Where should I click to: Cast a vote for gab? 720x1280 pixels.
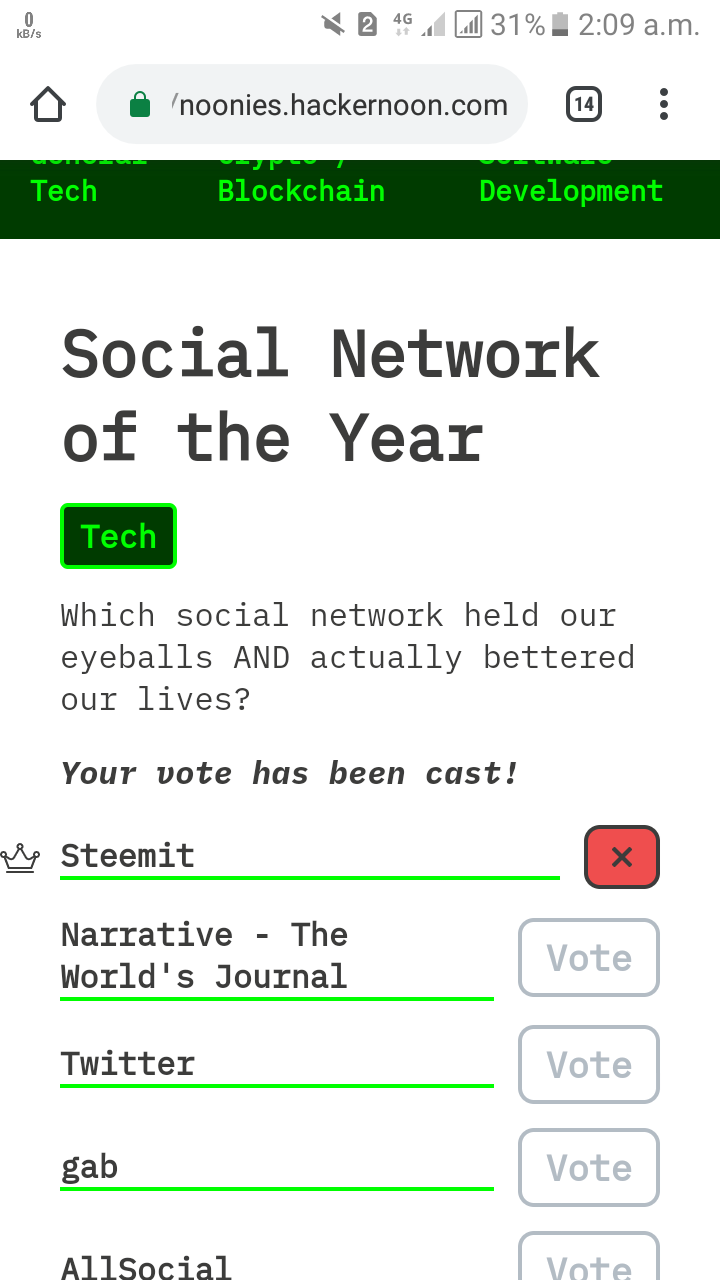[x=589, y=1167]
